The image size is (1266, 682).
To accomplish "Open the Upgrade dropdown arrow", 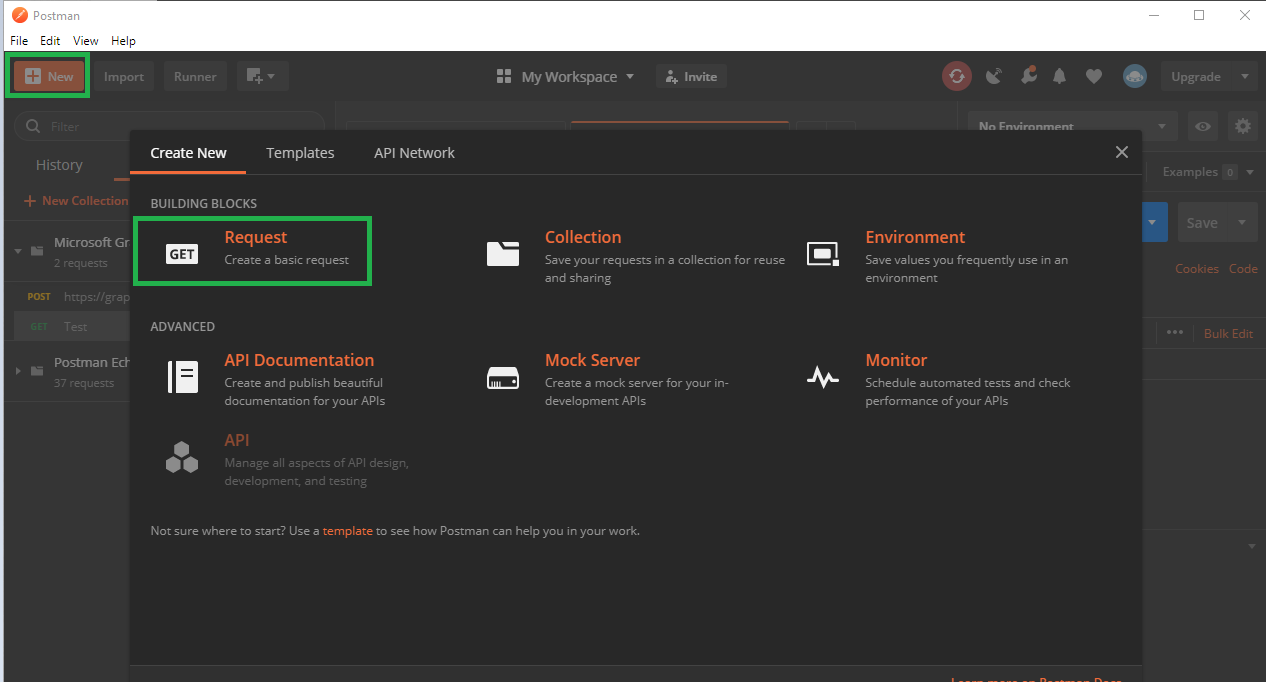I will point(1244,76).
